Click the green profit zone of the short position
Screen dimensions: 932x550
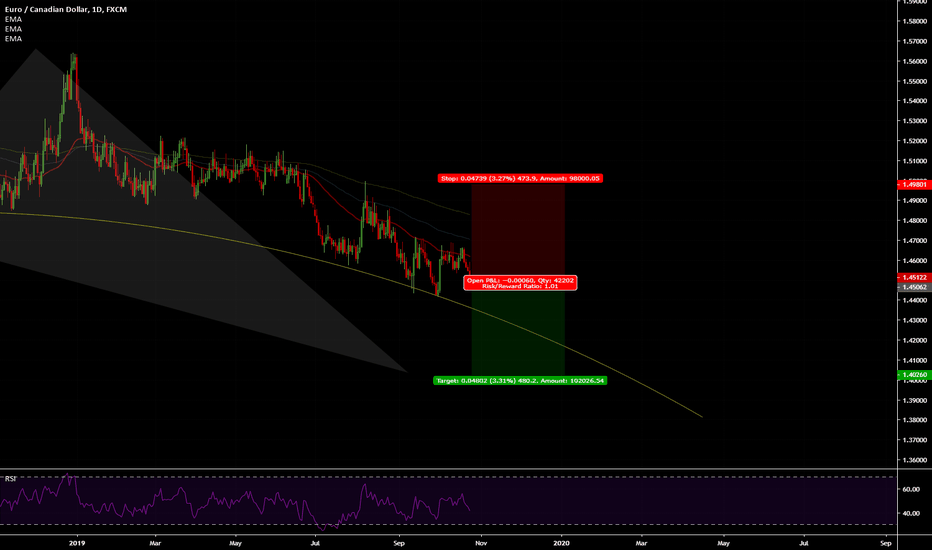pyautogui.click(x=518, y=333)
